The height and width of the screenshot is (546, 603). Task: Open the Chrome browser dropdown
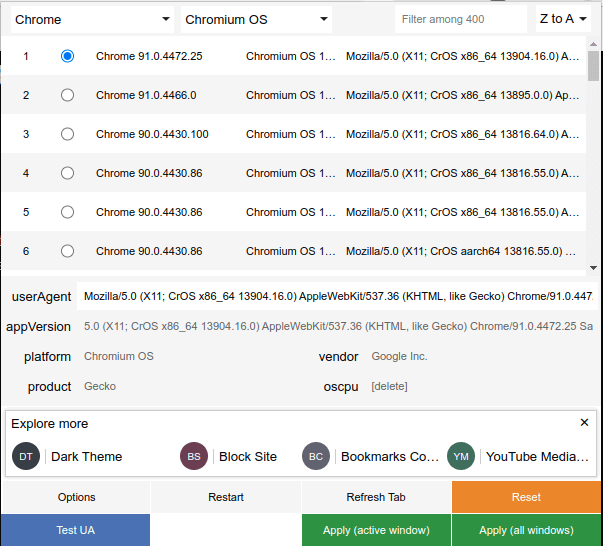pos(92,19)
